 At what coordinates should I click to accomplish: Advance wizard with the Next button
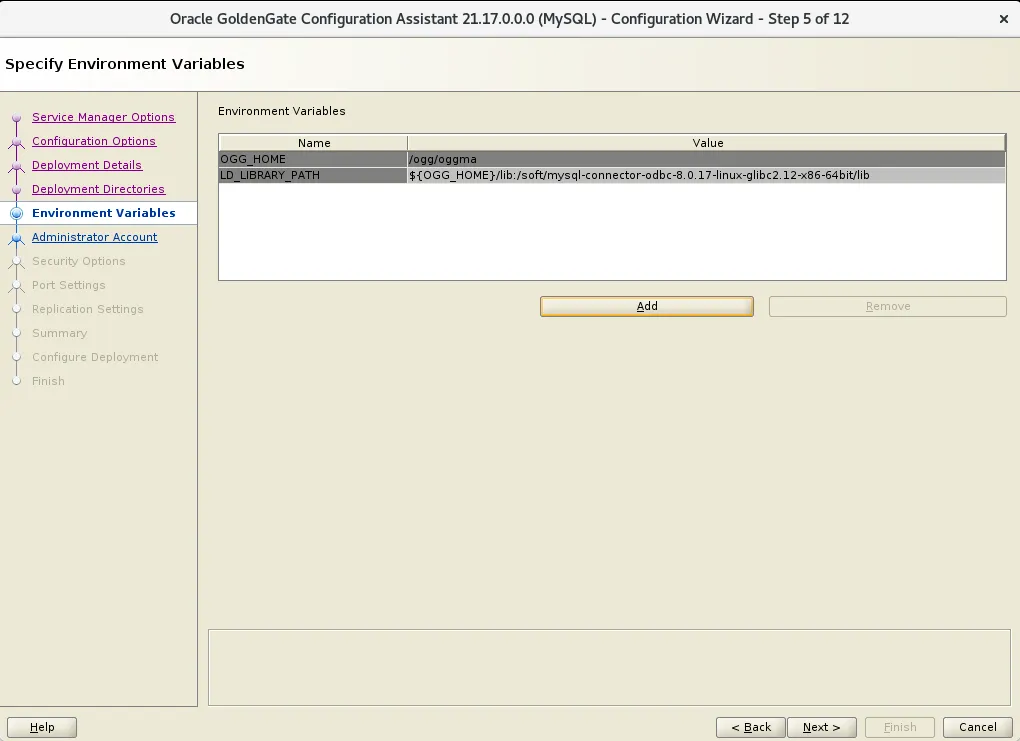coord(822,727)
